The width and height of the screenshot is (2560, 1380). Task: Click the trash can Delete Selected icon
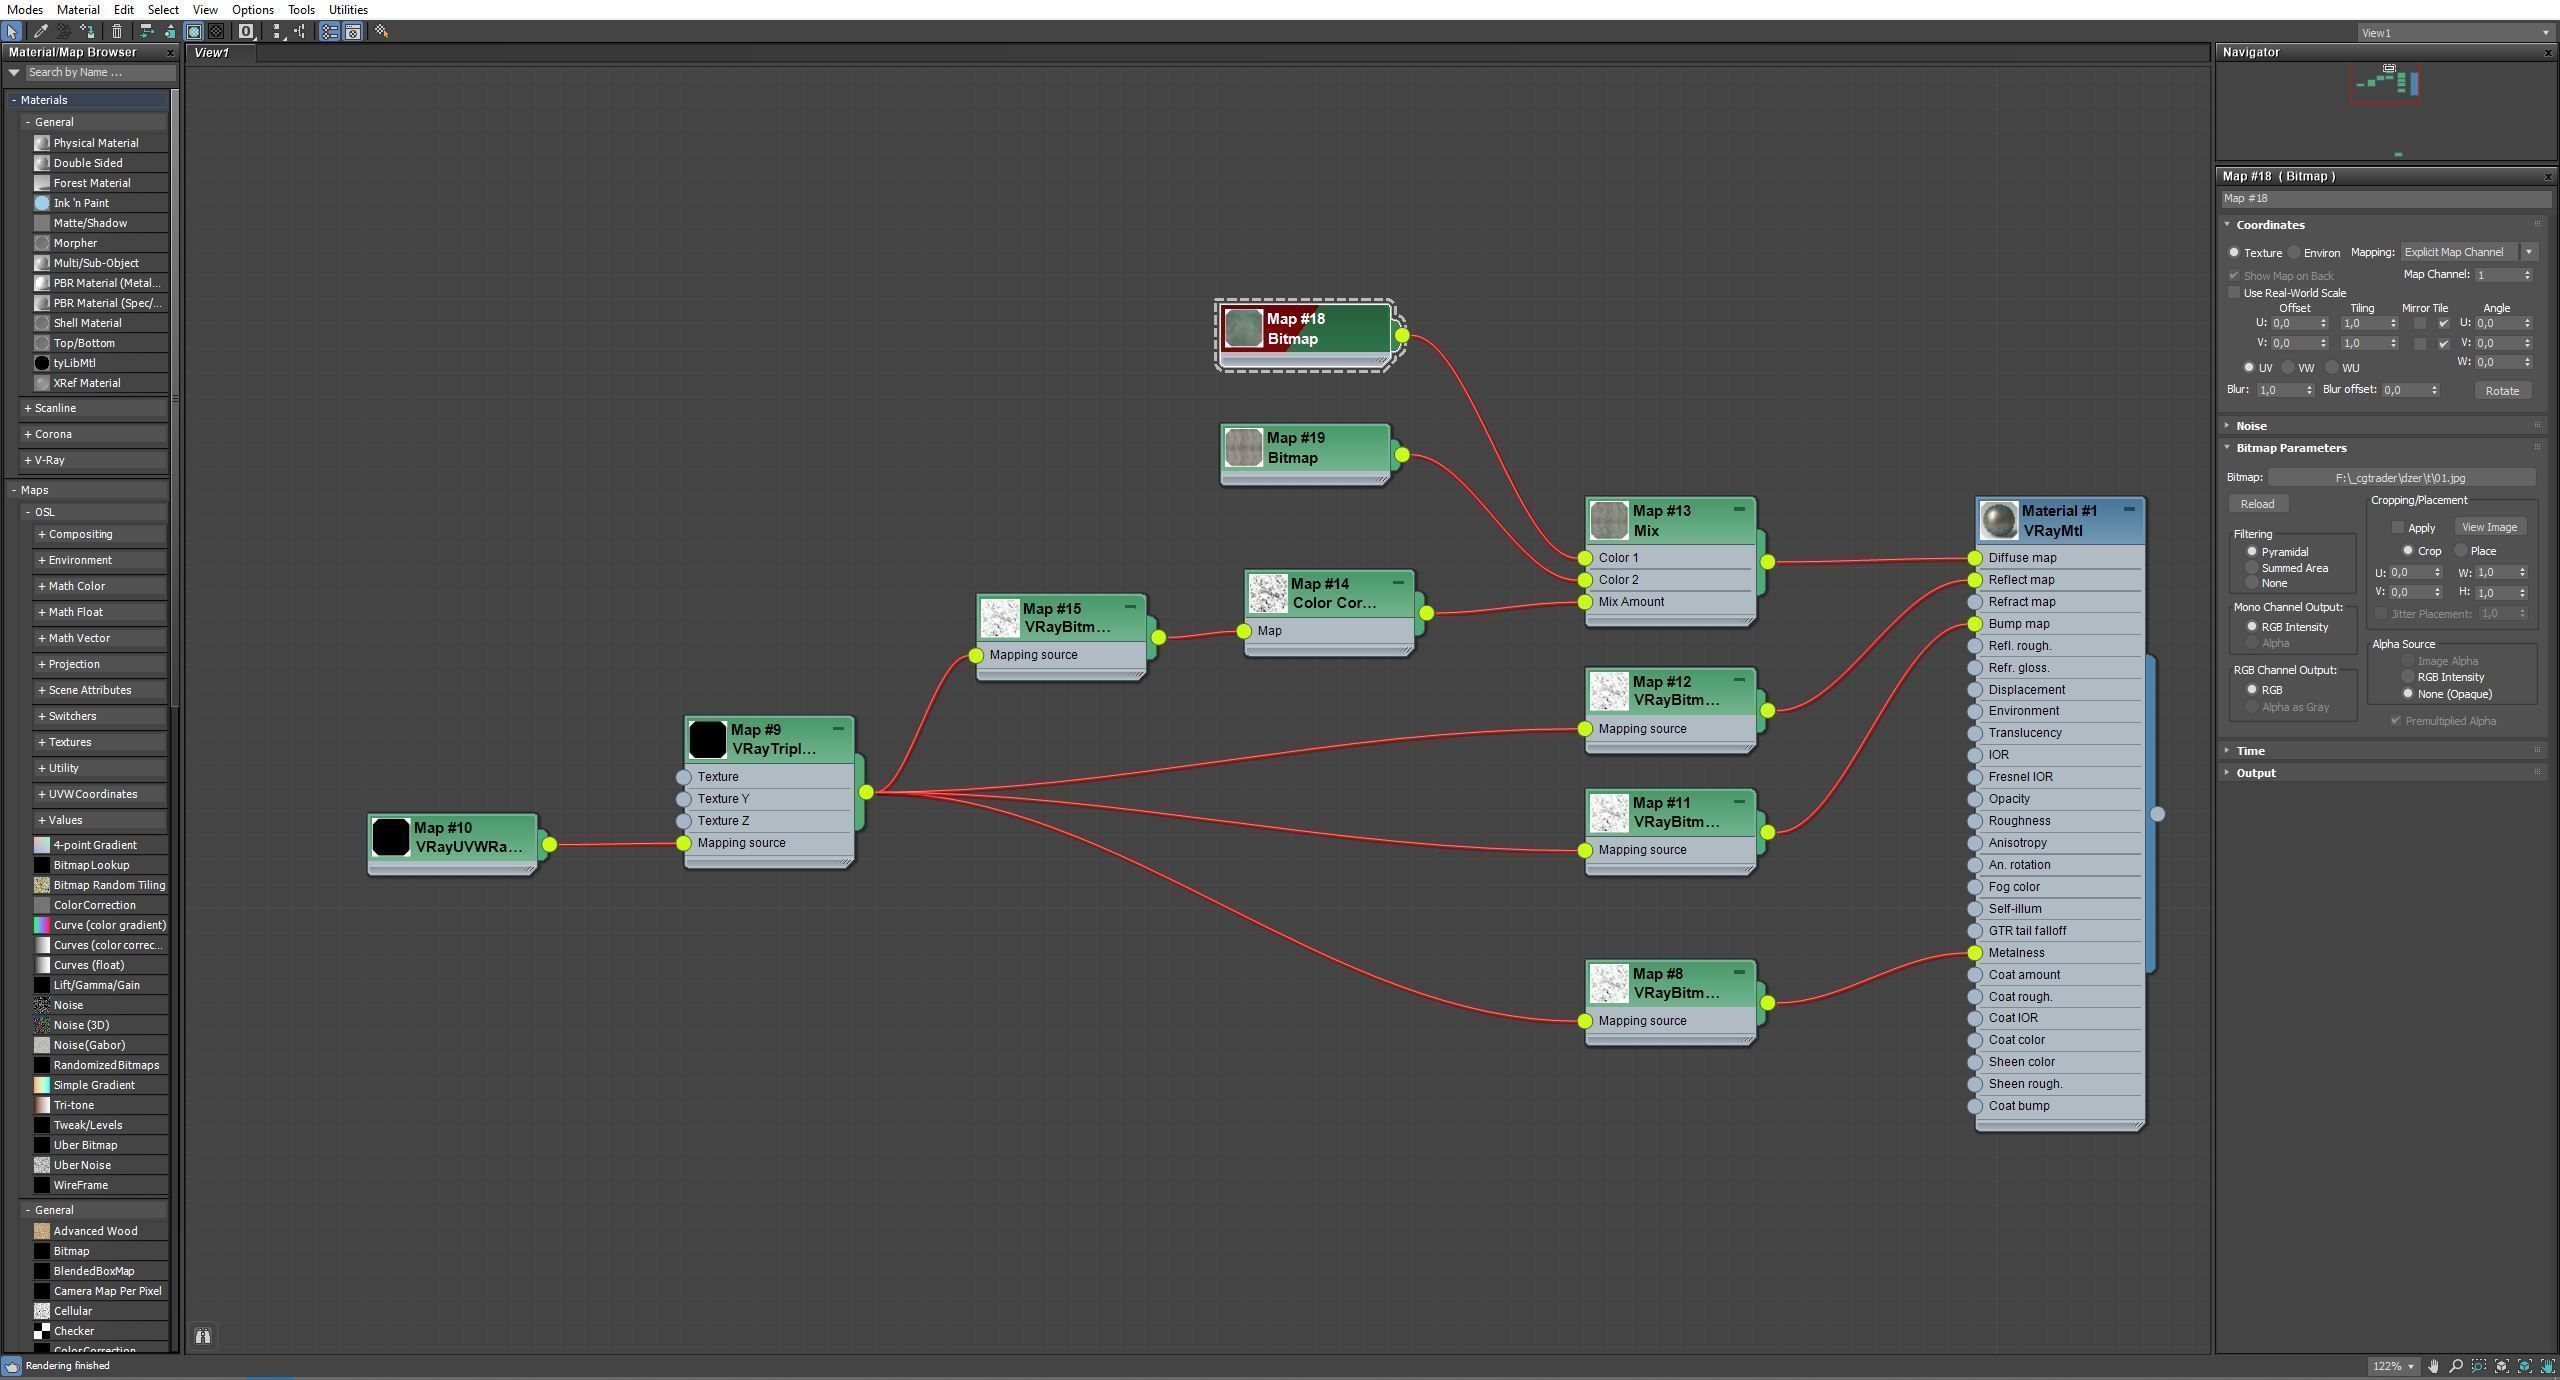tap(117, 32)
